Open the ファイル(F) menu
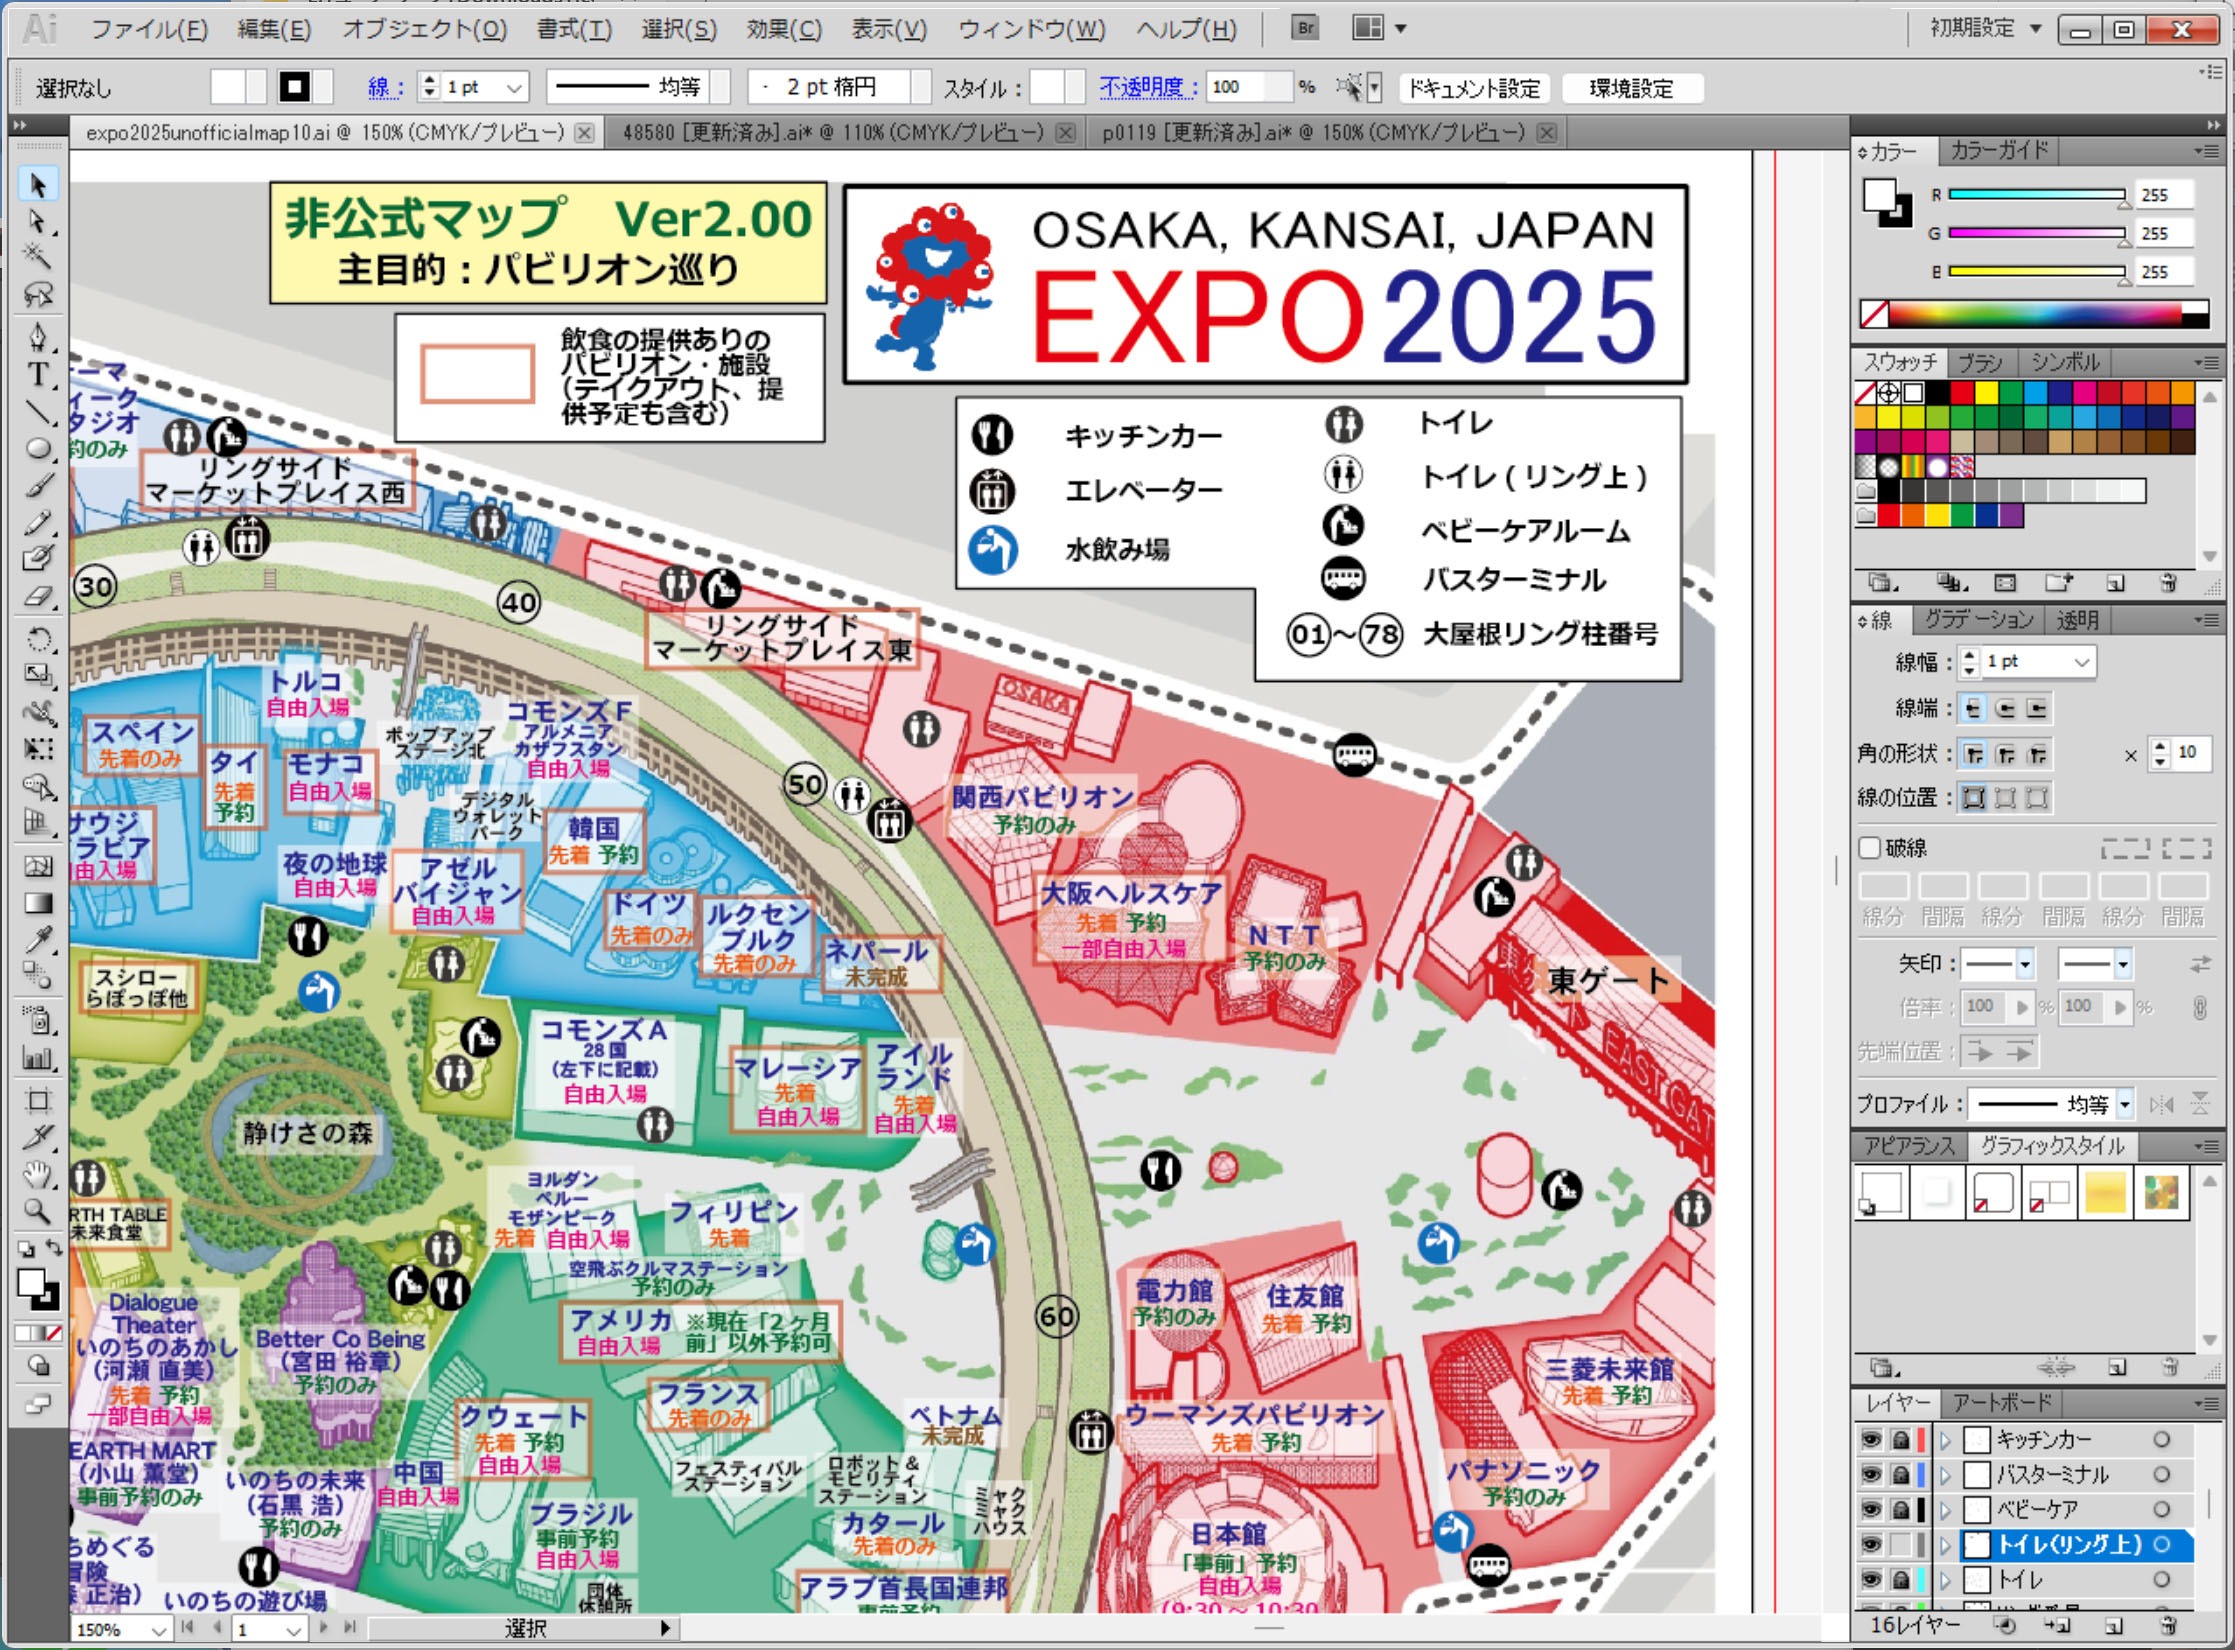The width and height of the screenshot is (2235, 1650). (149, 30)
